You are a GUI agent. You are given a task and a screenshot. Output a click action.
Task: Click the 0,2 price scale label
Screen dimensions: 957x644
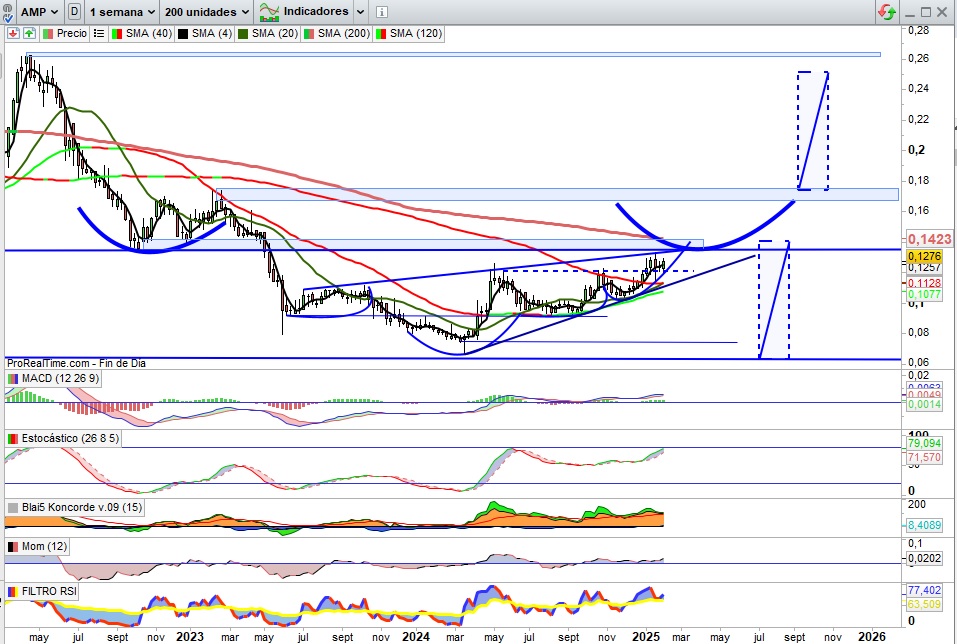pyautogui.click(x=916, y=150)
